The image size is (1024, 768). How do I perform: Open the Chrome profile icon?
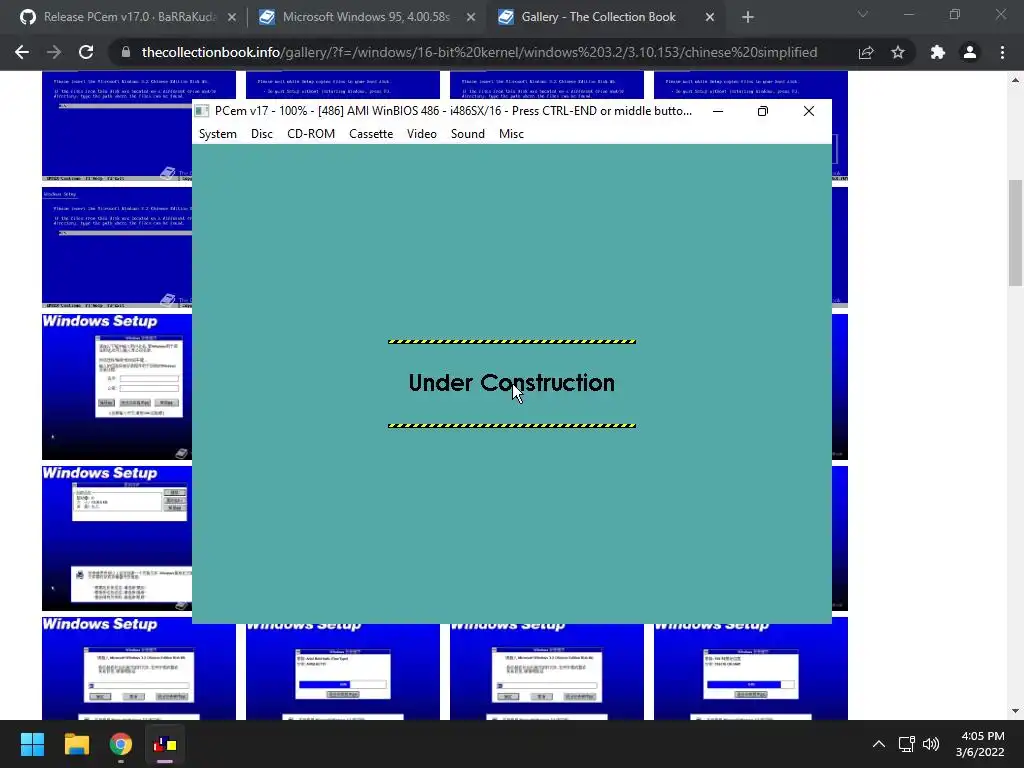point(970,52)
